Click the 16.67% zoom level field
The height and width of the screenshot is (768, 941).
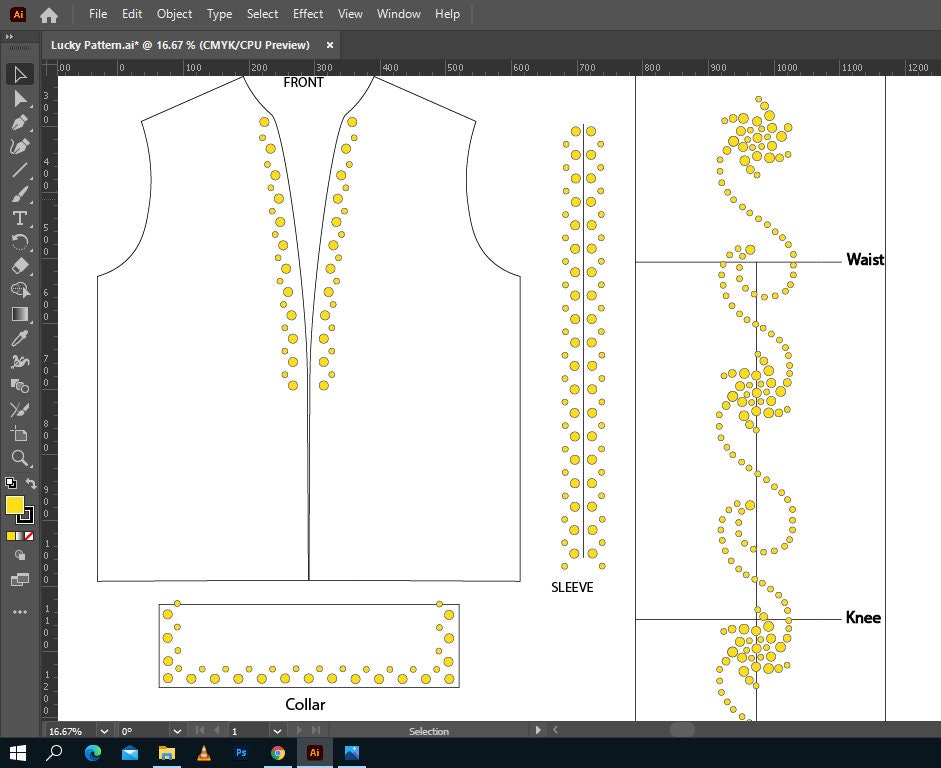point(71,731)
